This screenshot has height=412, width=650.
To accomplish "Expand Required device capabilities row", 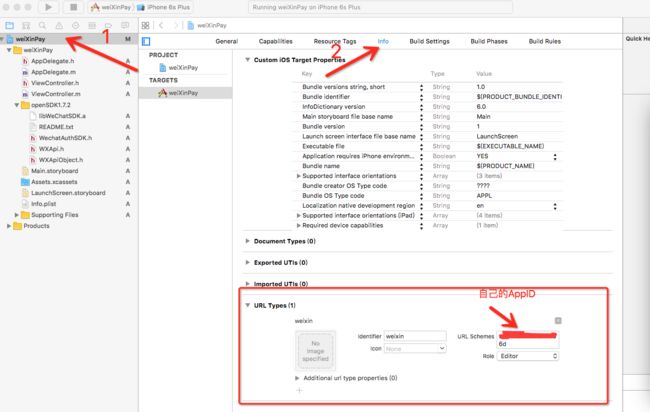I will tap(298, 225).
